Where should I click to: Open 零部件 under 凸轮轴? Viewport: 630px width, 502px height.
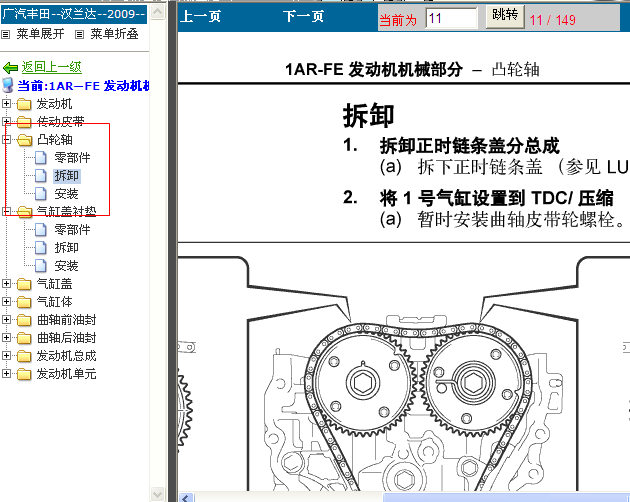click(x=72, y=158)
